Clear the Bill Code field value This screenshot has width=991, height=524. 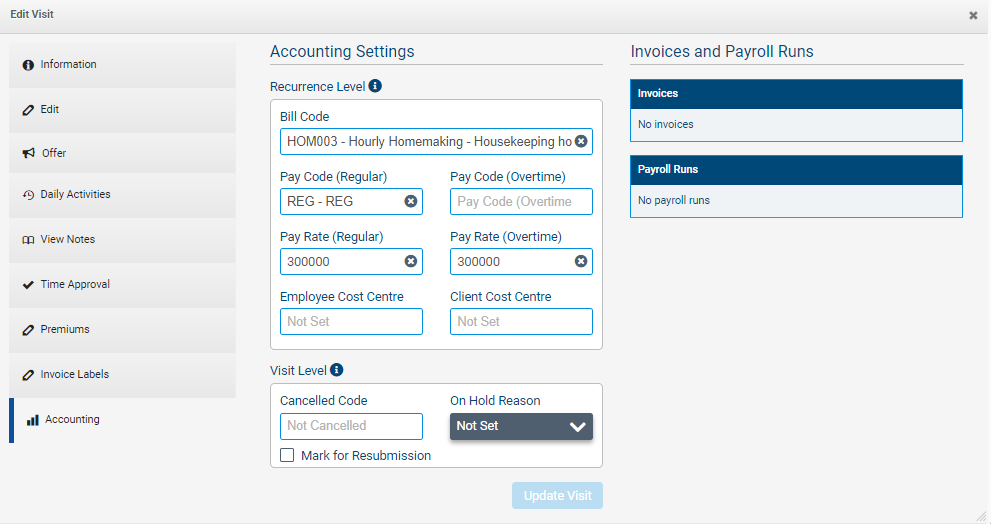581,141
